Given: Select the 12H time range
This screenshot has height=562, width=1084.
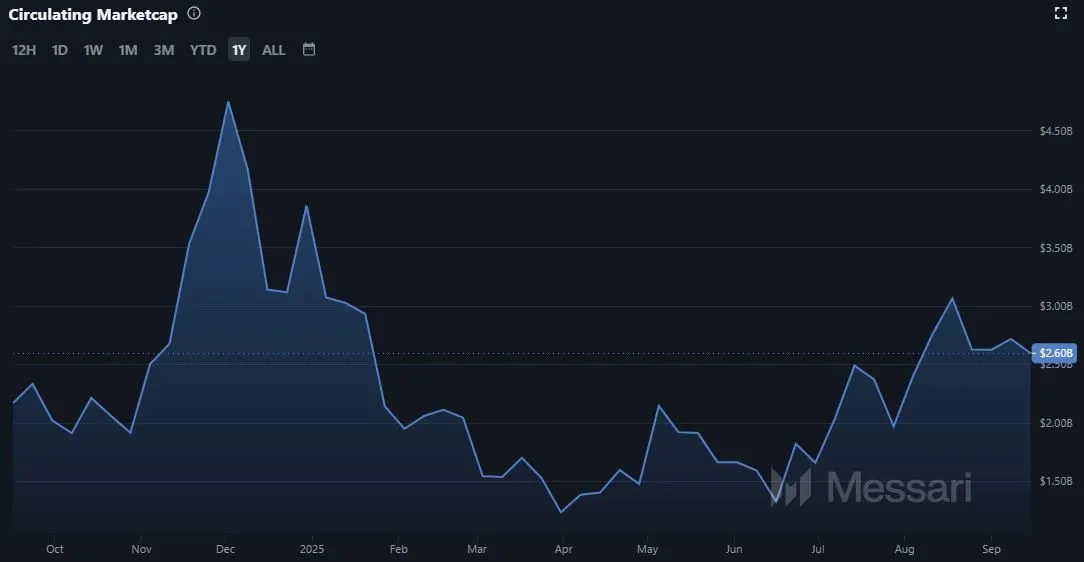Looking at the screenshot, I should [x=24, y=50].
